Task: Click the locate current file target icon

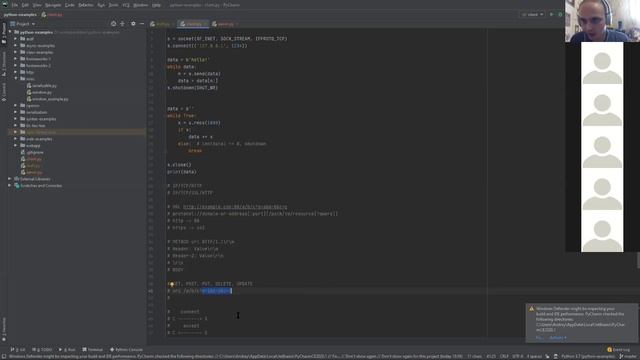Action: (x=113, y=24)
